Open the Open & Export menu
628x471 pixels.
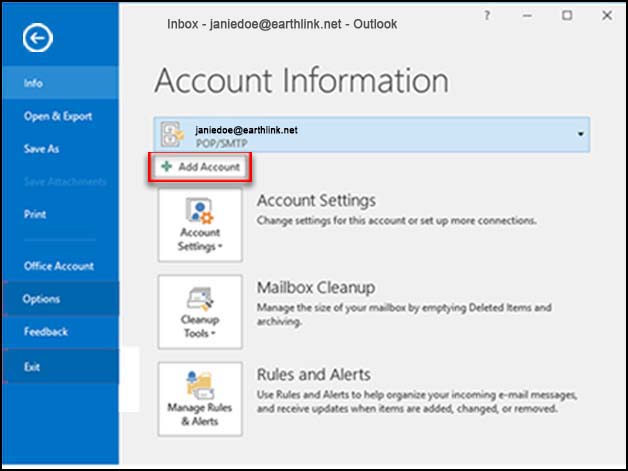pos(60,116)
